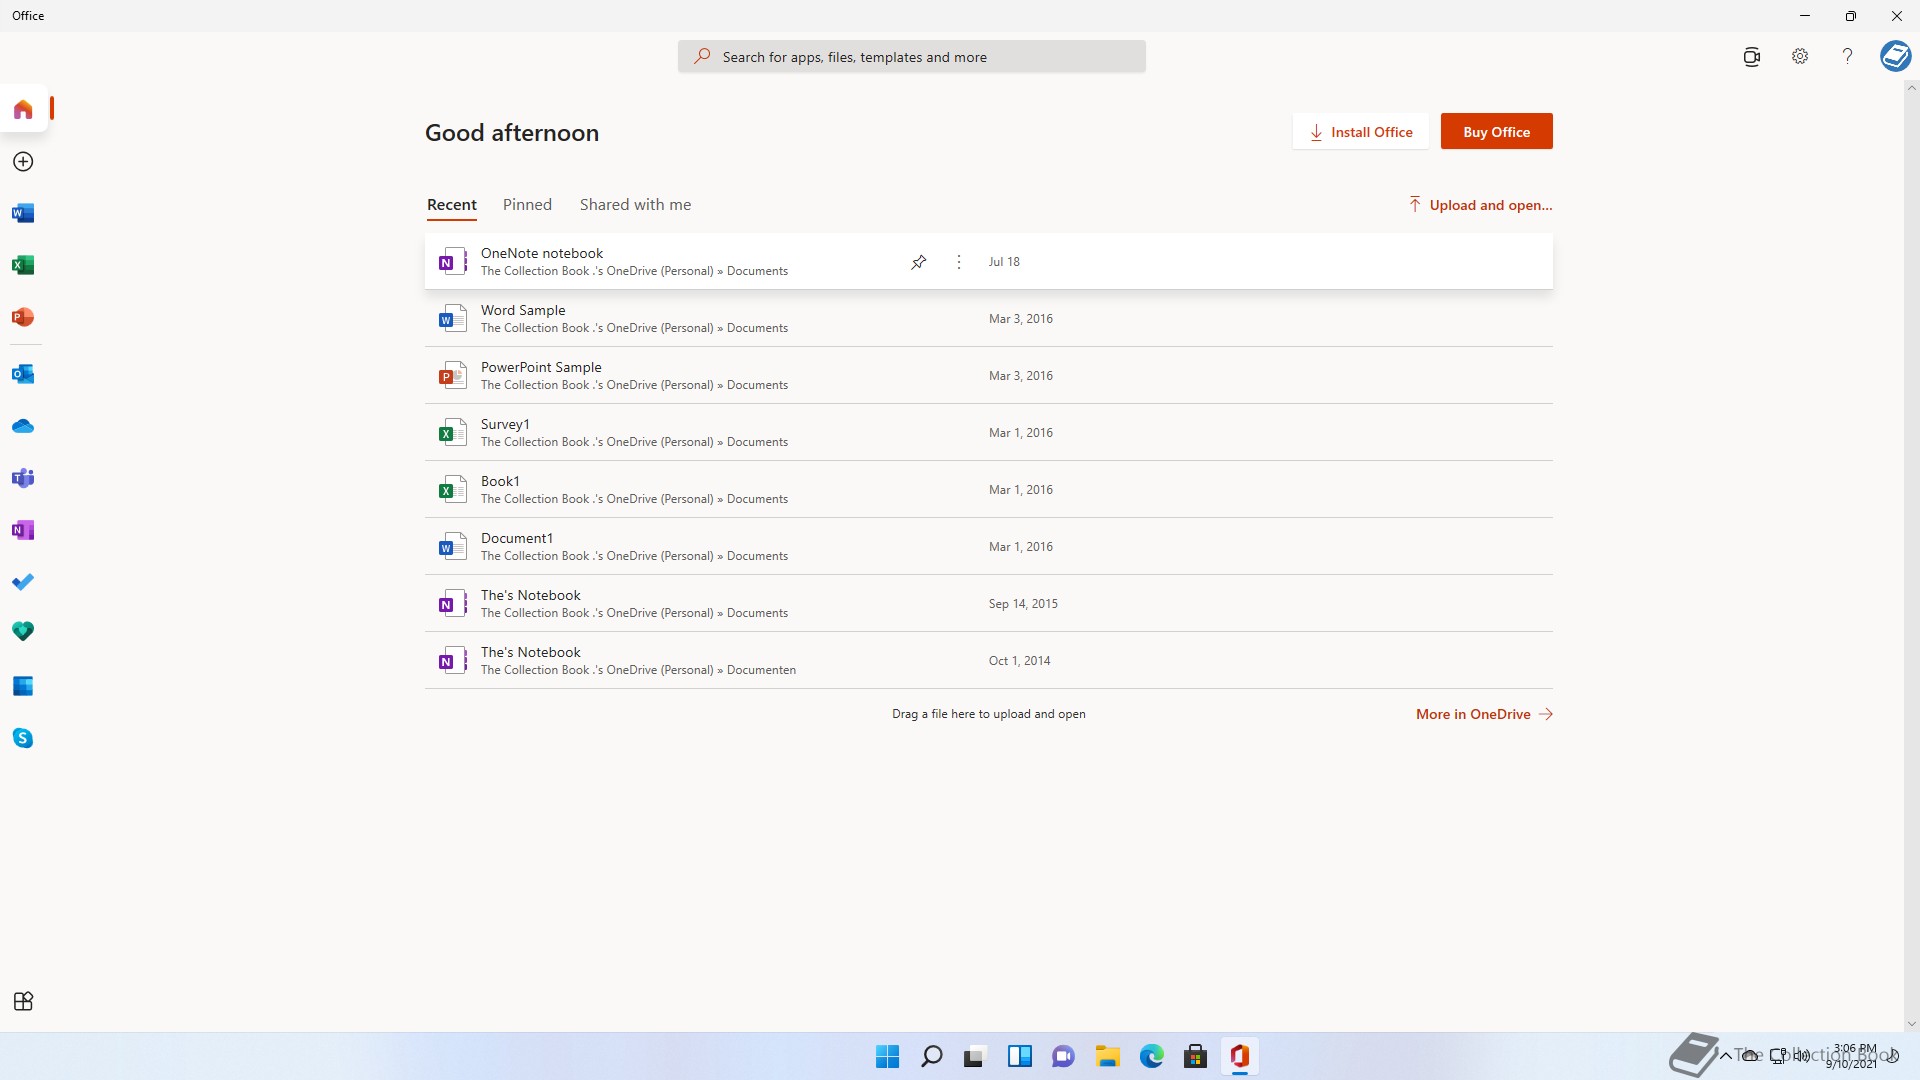Open the Widgets icon on taskbar
This screenshot has height=1080, width=1920.
(x=1019, y=1056)
